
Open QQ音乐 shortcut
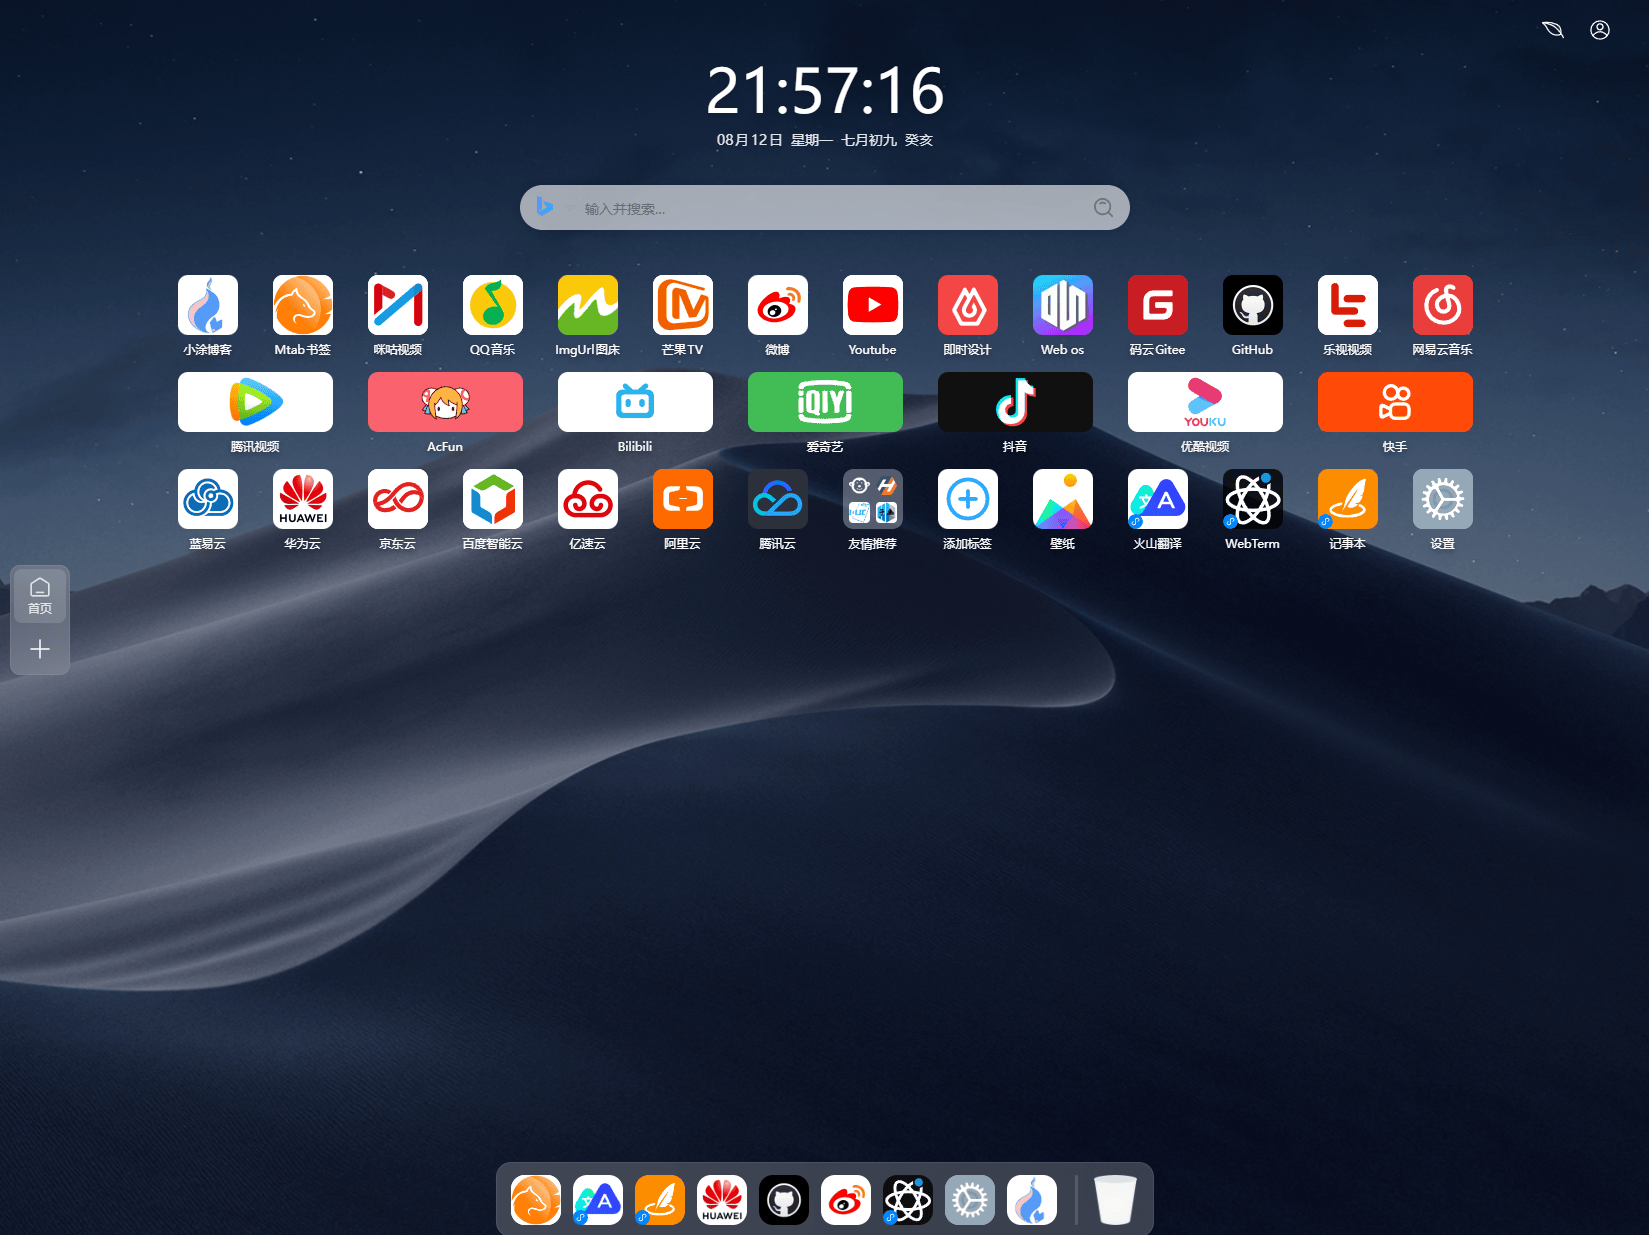coord(493,305)
